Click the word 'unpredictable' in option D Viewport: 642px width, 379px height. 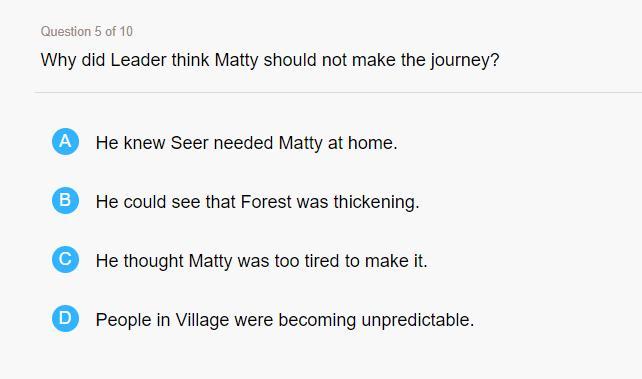pos(415,320)
